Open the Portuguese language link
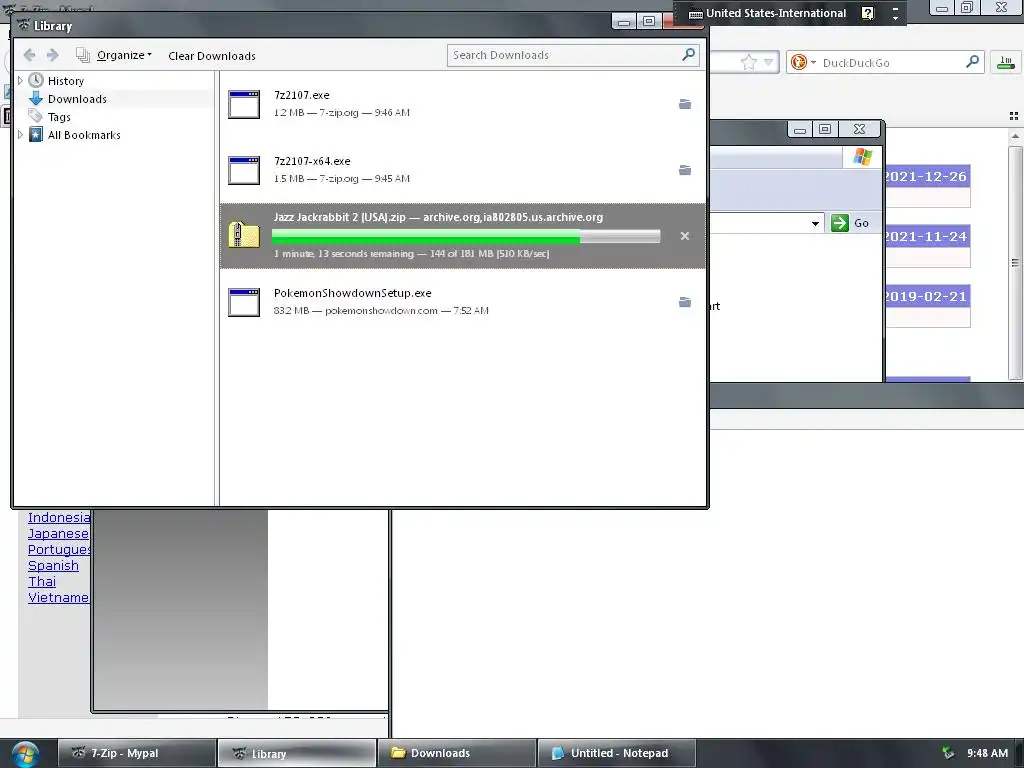This screenshot has width=1024, height=768. pyautogui.click(x=59, y=550)
